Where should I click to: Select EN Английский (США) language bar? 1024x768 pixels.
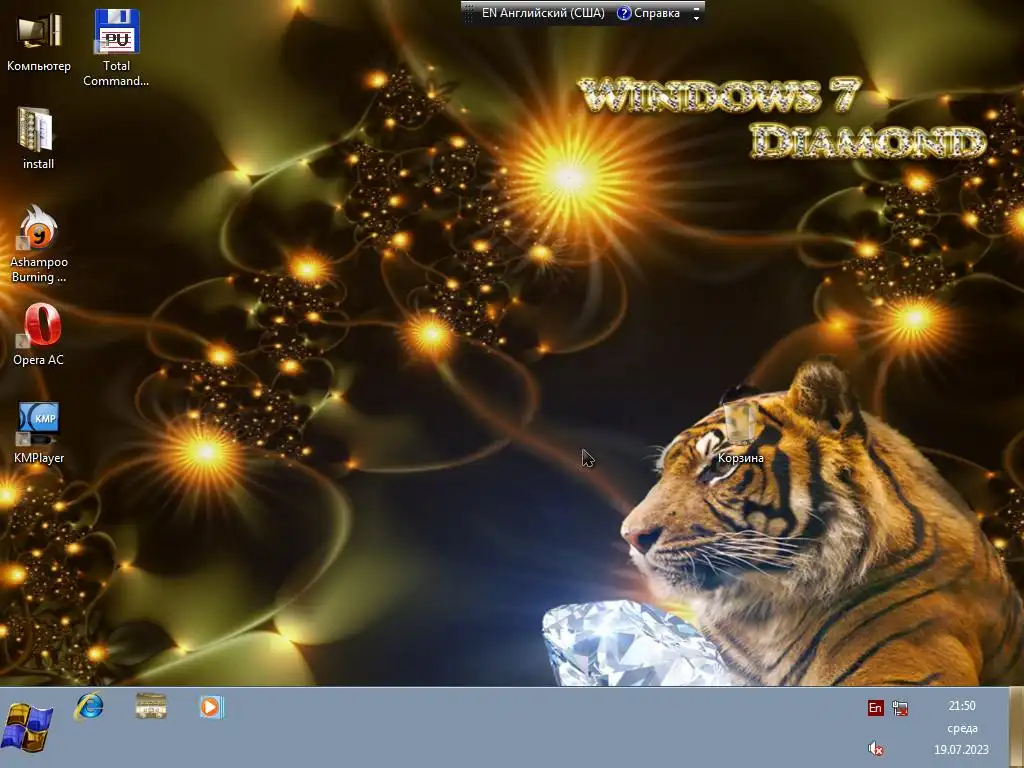click(543, 13)
